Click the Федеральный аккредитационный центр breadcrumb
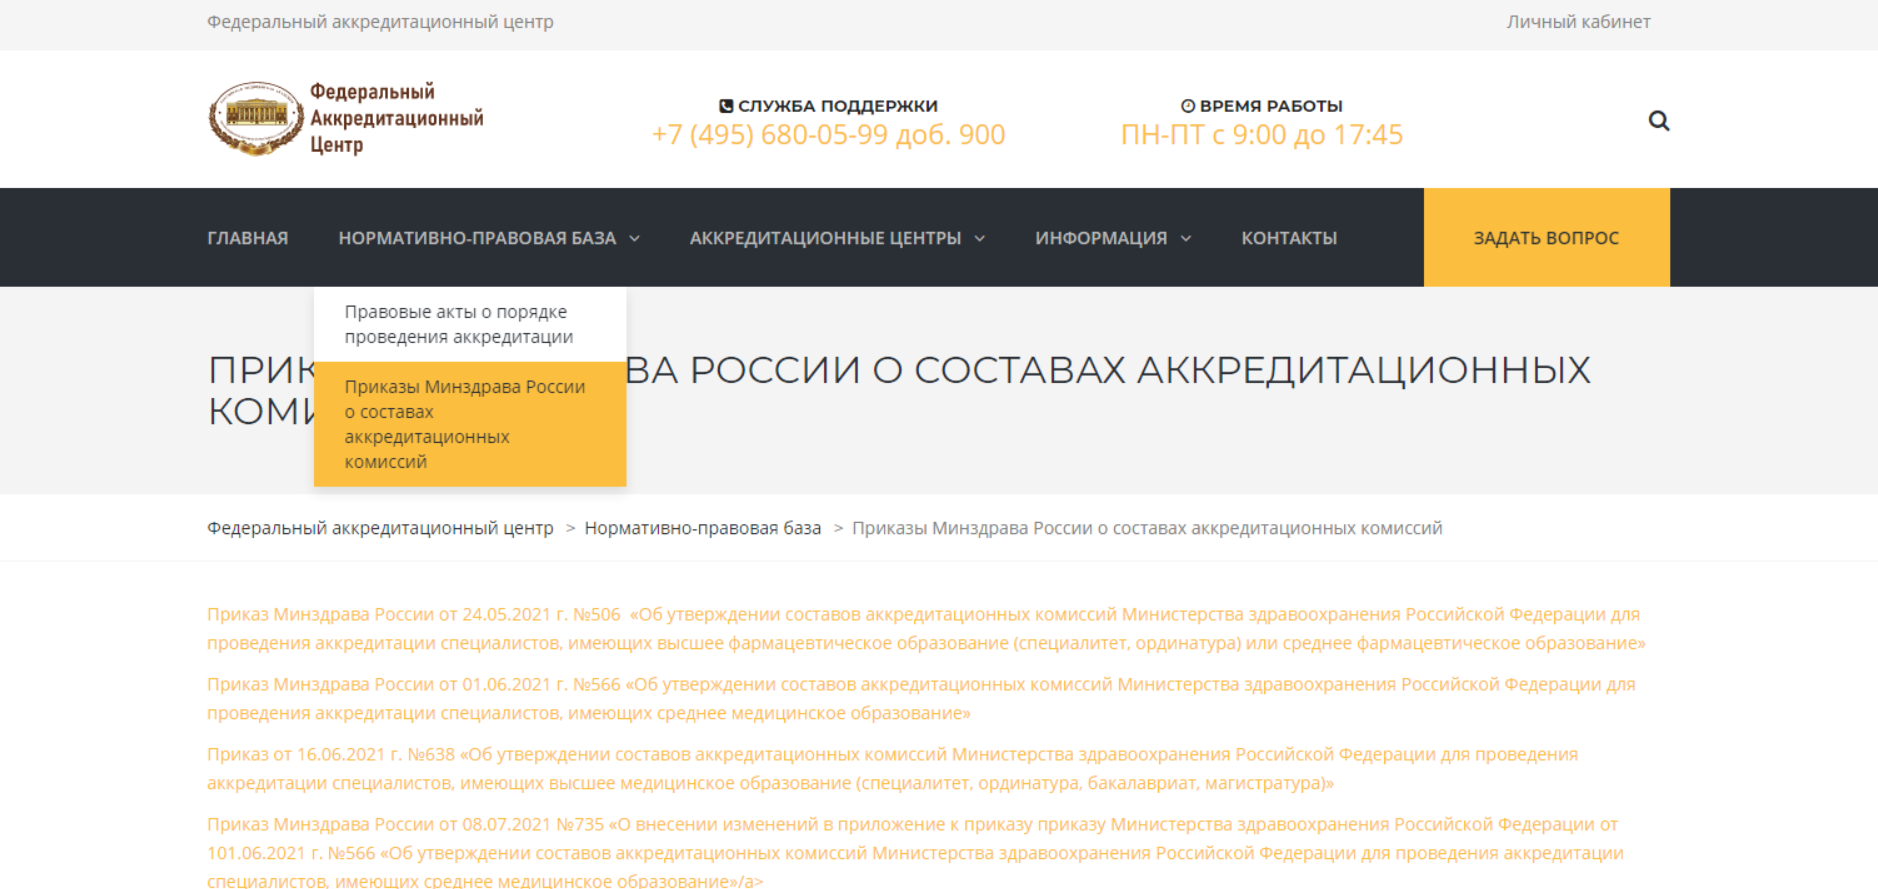This screenshot has height=889, width=1878. (x=380, y=528)
